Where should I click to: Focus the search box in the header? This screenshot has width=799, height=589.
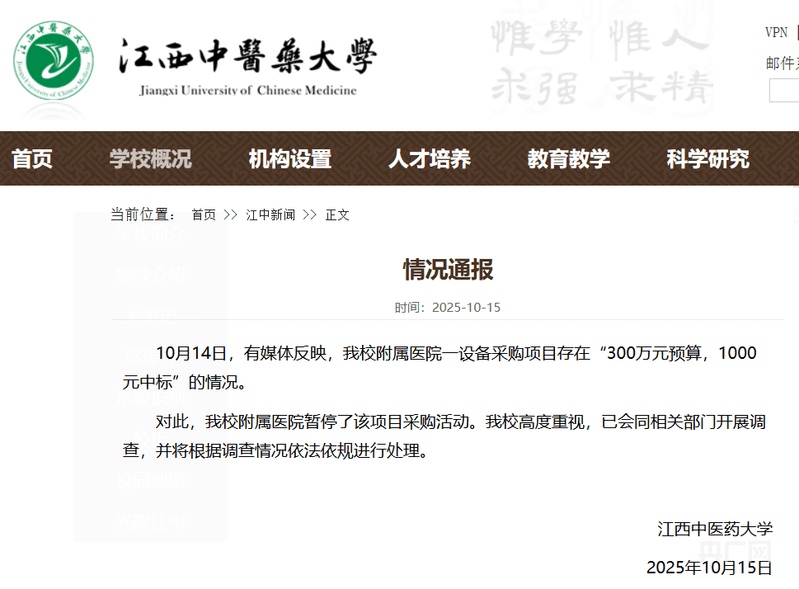[784, 90]
